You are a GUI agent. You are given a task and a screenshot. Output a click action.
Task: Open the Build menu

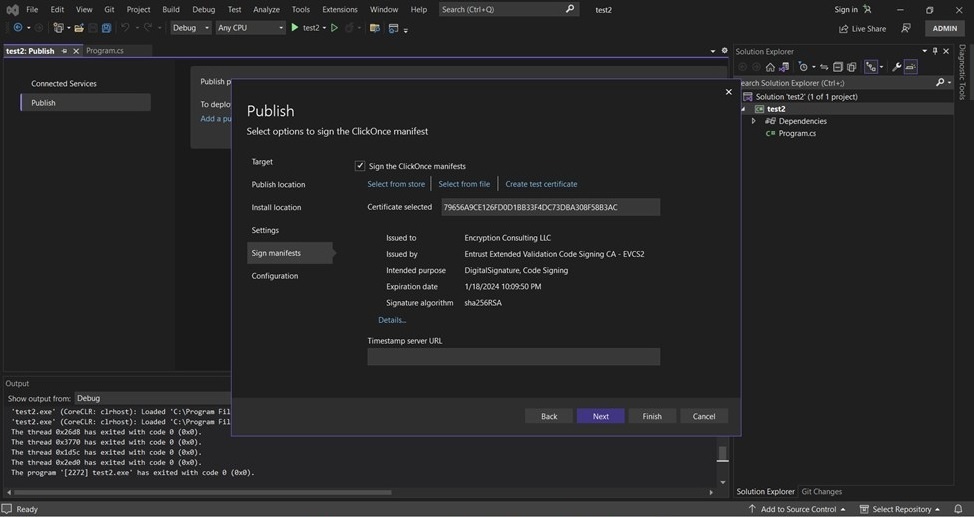click(x=171, y=9)
